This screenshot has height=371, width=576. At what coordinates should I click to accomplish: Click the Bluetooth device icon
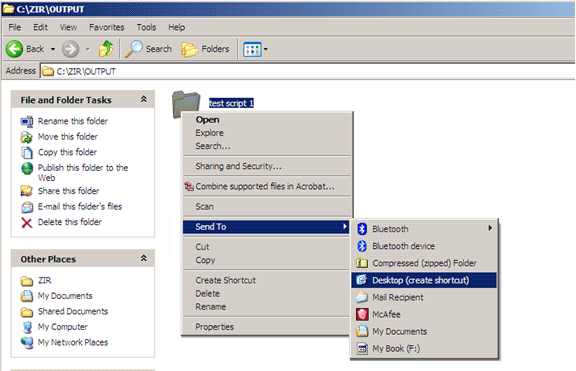pyautogui.click(x=362, y=246)
